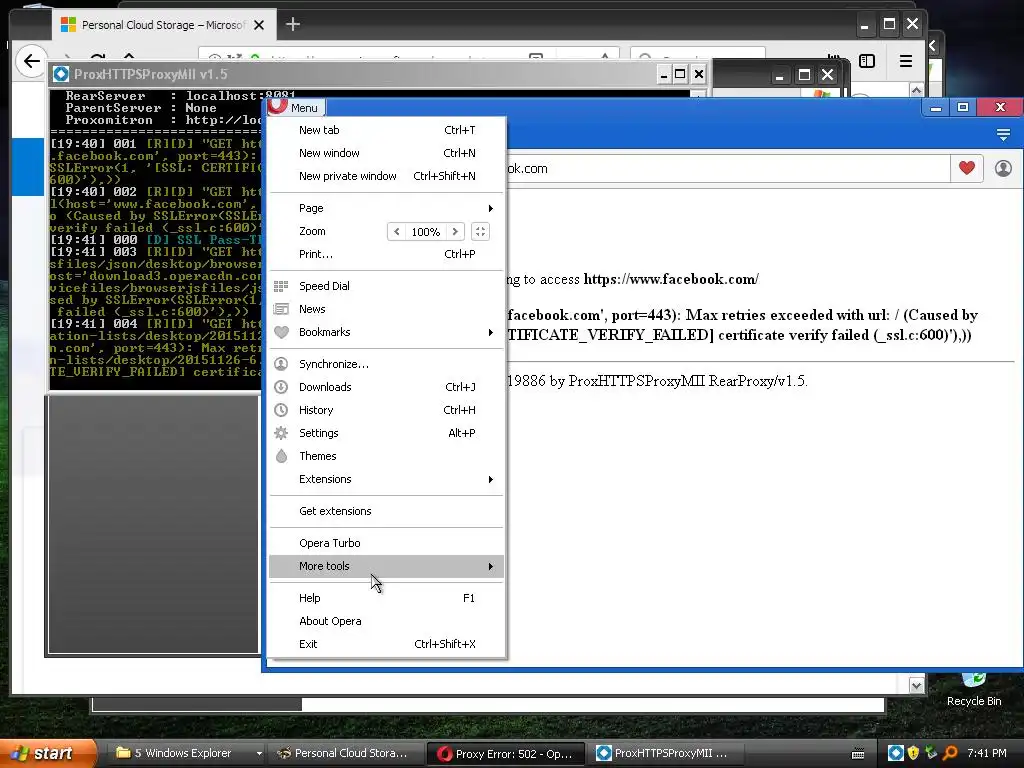The height and width of the screenshot is (768, 1024).
Task: Close the Personal Cloud Storage tab
Action: tap(259, 25)
